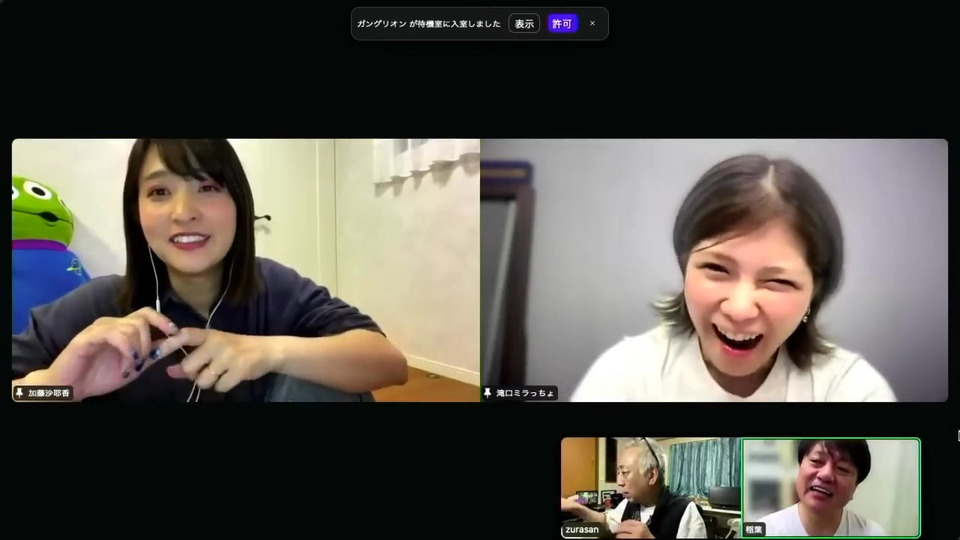
Task: Click the zurasan name label
Action: [x=582, y=530]
